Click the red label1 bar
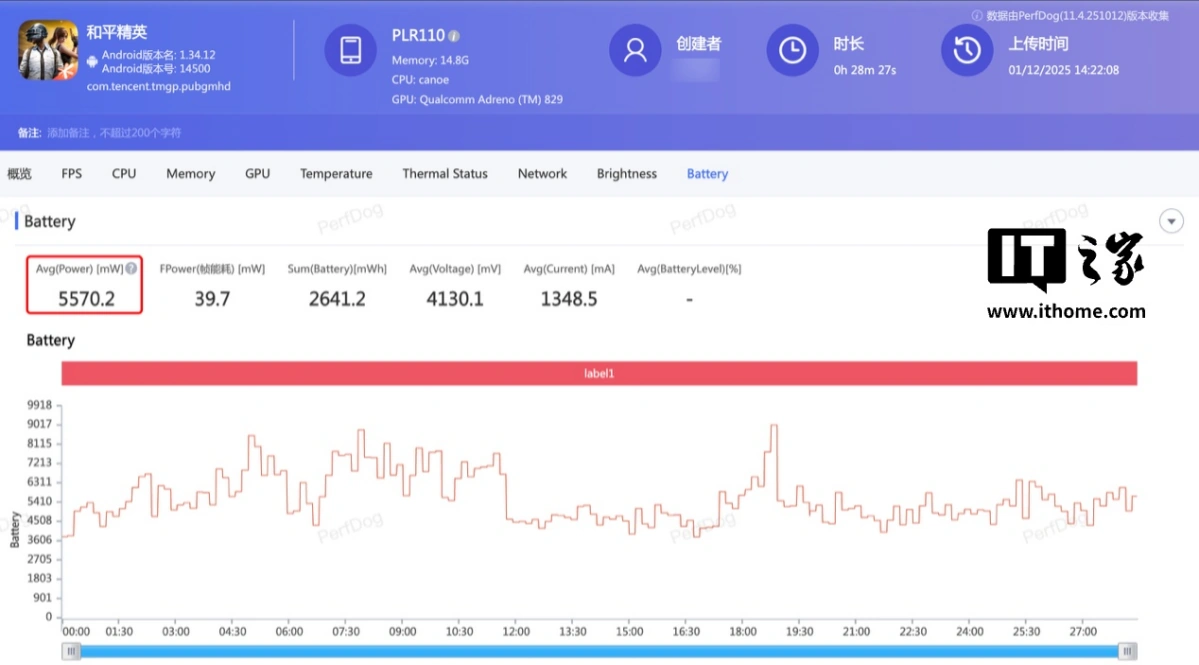Viewport: 1199px width, 665px height. point(599,373)
